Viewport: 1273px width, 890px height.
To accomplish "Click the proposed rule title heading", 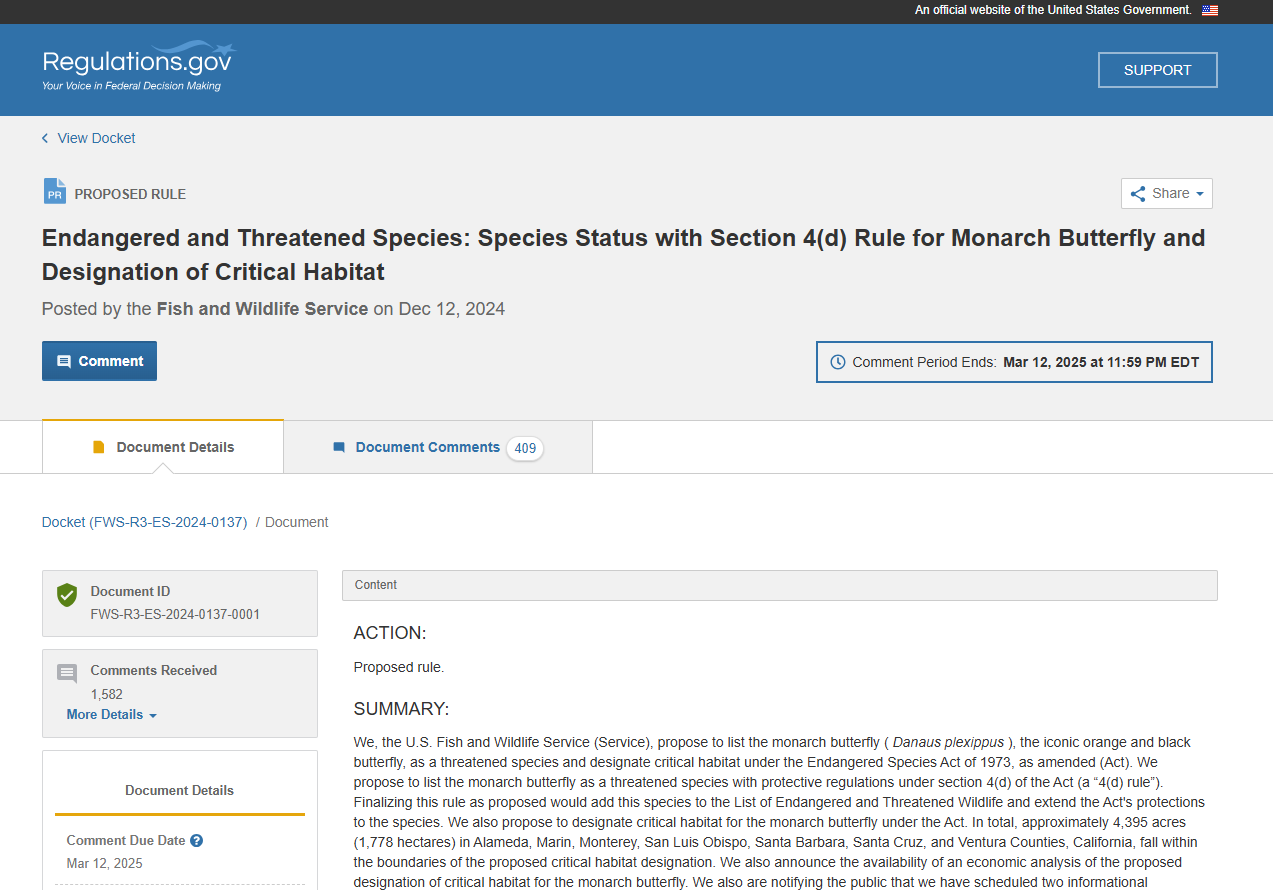I will [x=624, y=255].
